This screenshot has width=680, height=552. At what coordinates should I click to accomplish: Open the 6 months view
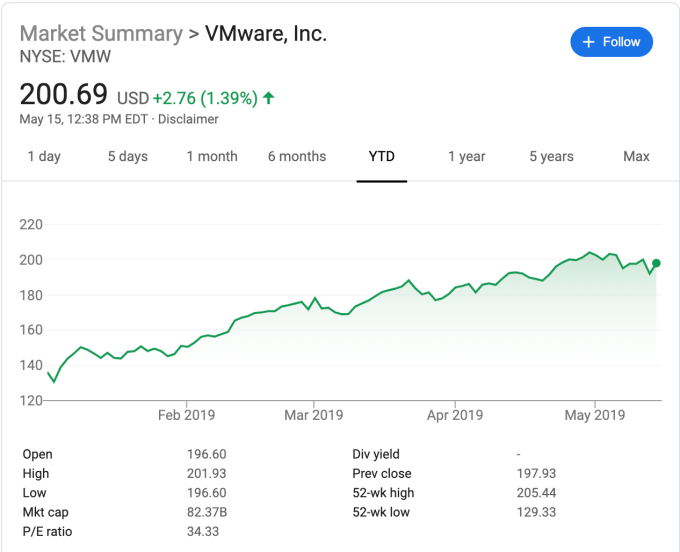tap(297, 156)
